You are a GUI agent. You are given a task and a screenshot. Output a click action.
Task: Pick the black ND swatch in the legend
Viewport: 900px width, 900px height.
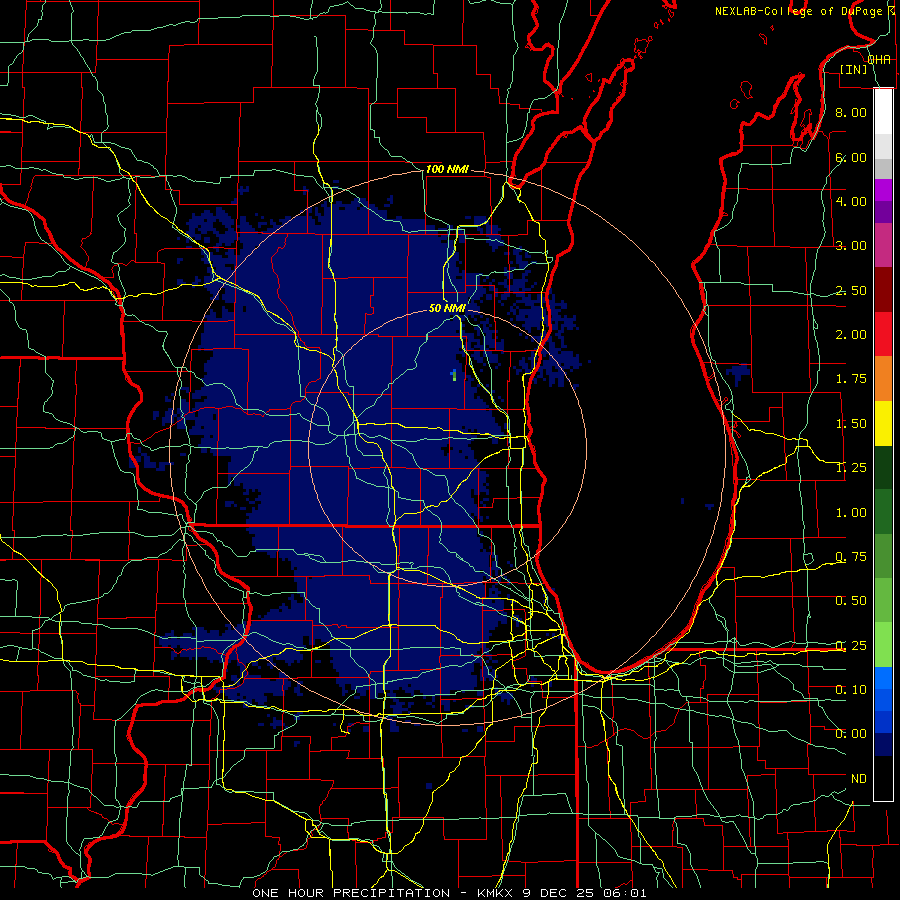(x=883, y=778)
